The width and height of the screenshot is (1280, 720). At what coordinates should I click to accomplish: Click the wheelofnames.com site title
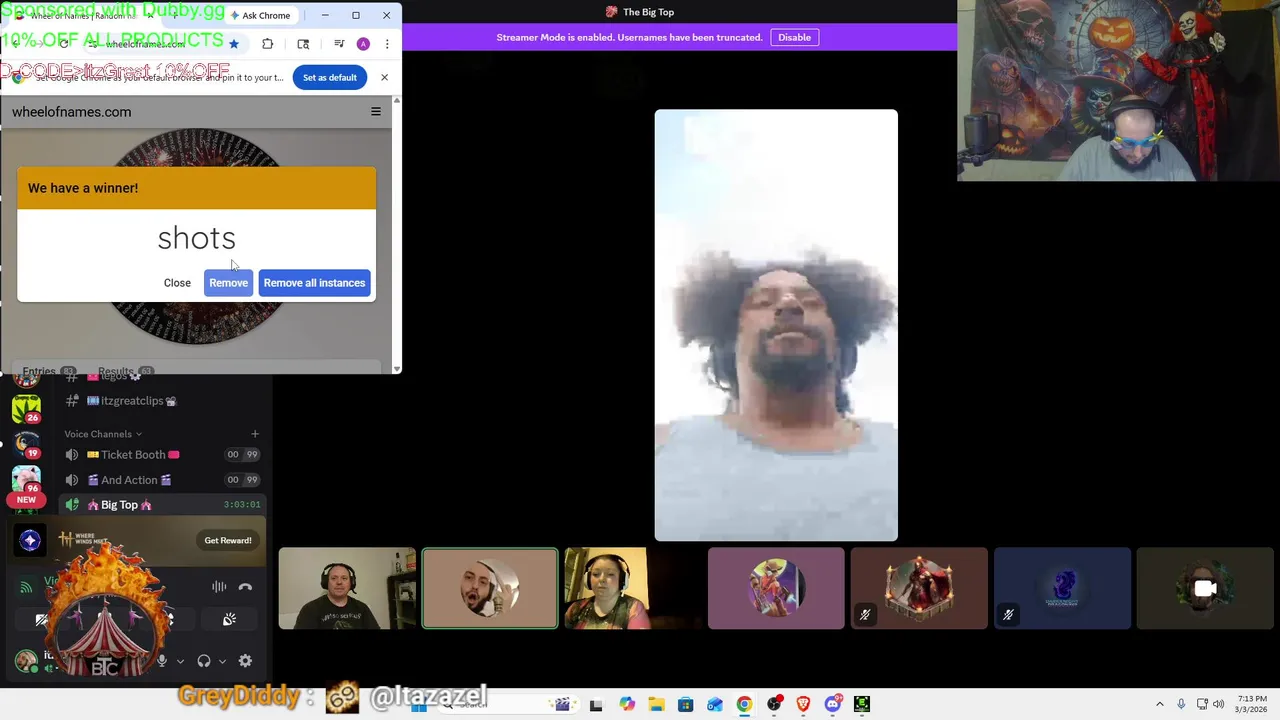point(71,112)
